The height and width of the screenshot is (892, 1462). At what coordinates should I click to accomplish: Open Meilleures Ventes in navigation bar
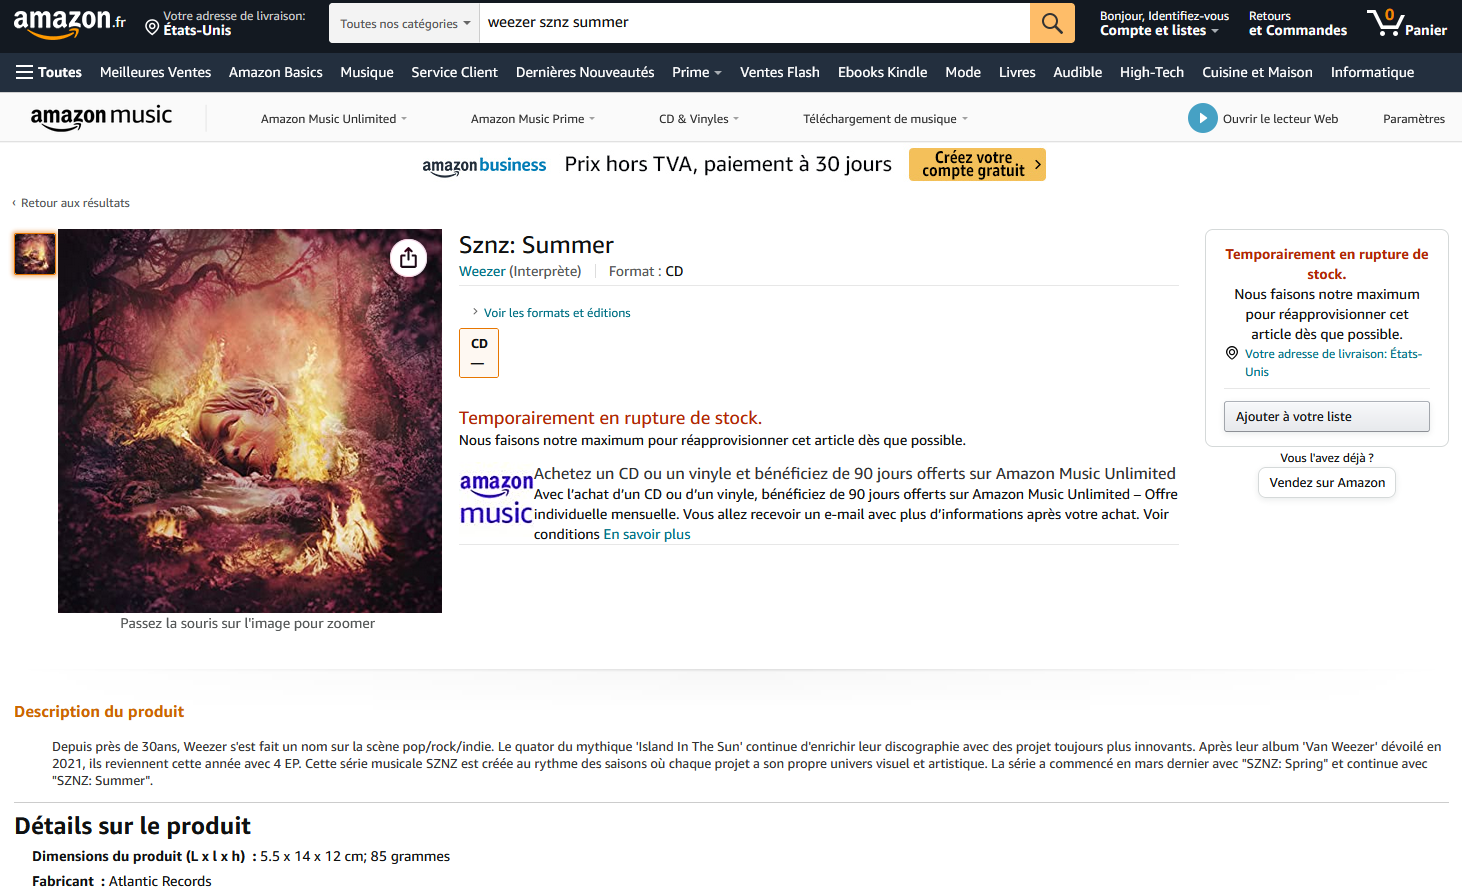pyautogui.click(x=155, y=72)
